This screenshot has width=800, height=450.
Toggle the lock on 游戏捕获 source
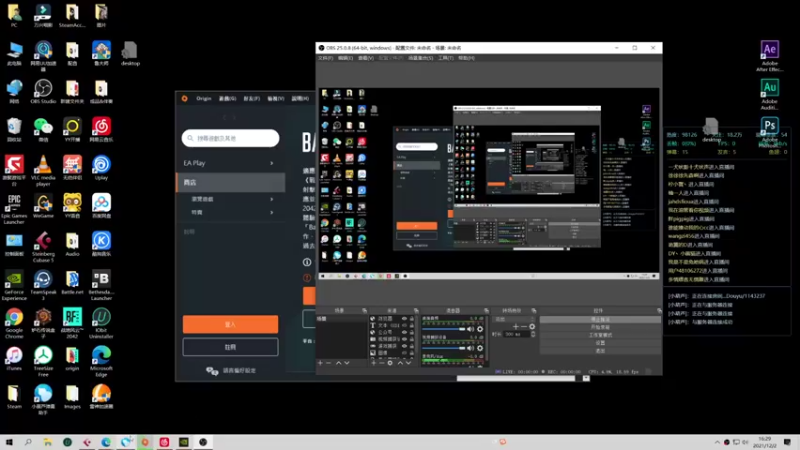[412, 346]
